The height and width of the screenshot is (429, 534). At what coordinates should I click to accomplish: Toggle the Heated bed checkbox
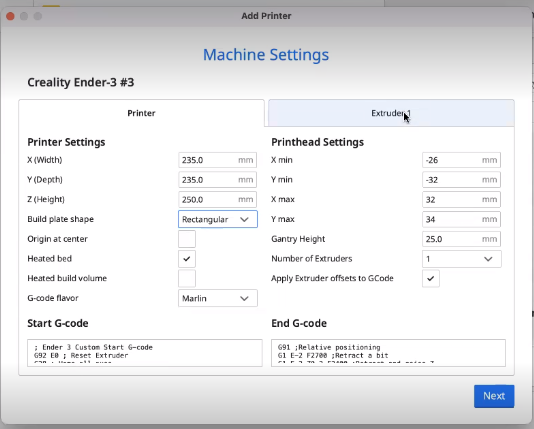[x=187, y=259]
